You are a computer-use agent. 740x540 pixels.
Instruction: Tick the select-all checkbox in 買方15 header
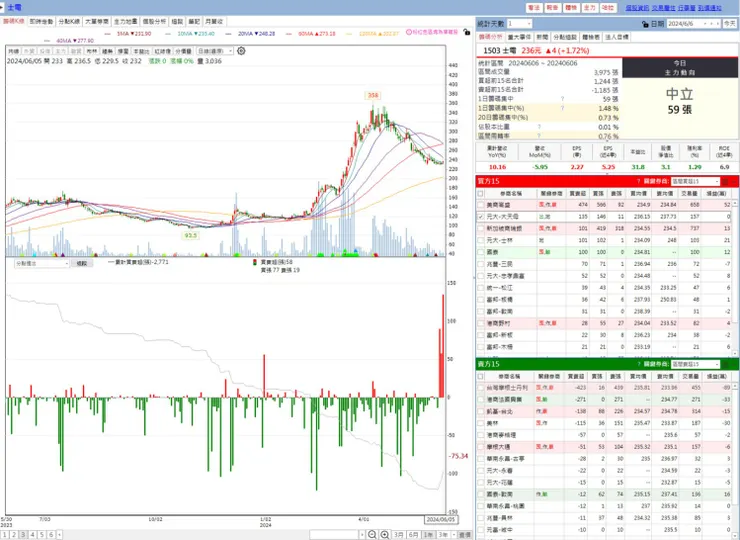(480, 194)
